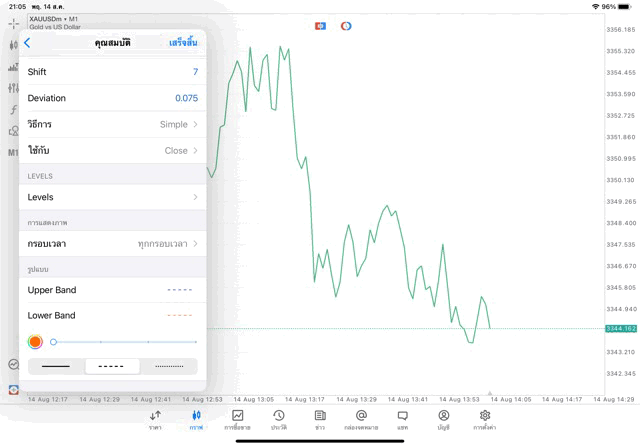
Task: Open the news icon in bottom bar
Action: point(320,419)
